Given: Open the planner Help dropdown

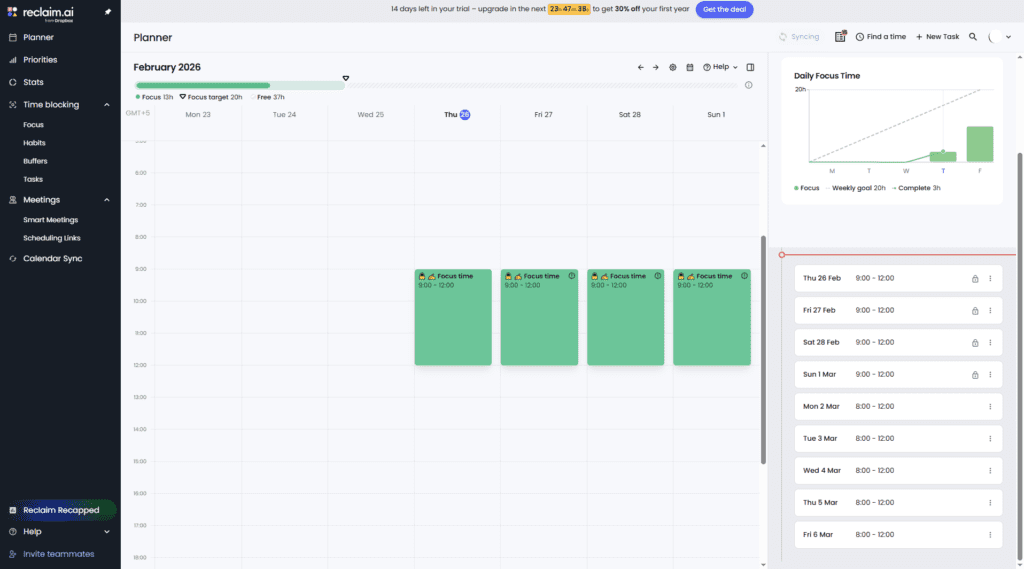Looking at the screenshot, I should click(x=720, y=67).
